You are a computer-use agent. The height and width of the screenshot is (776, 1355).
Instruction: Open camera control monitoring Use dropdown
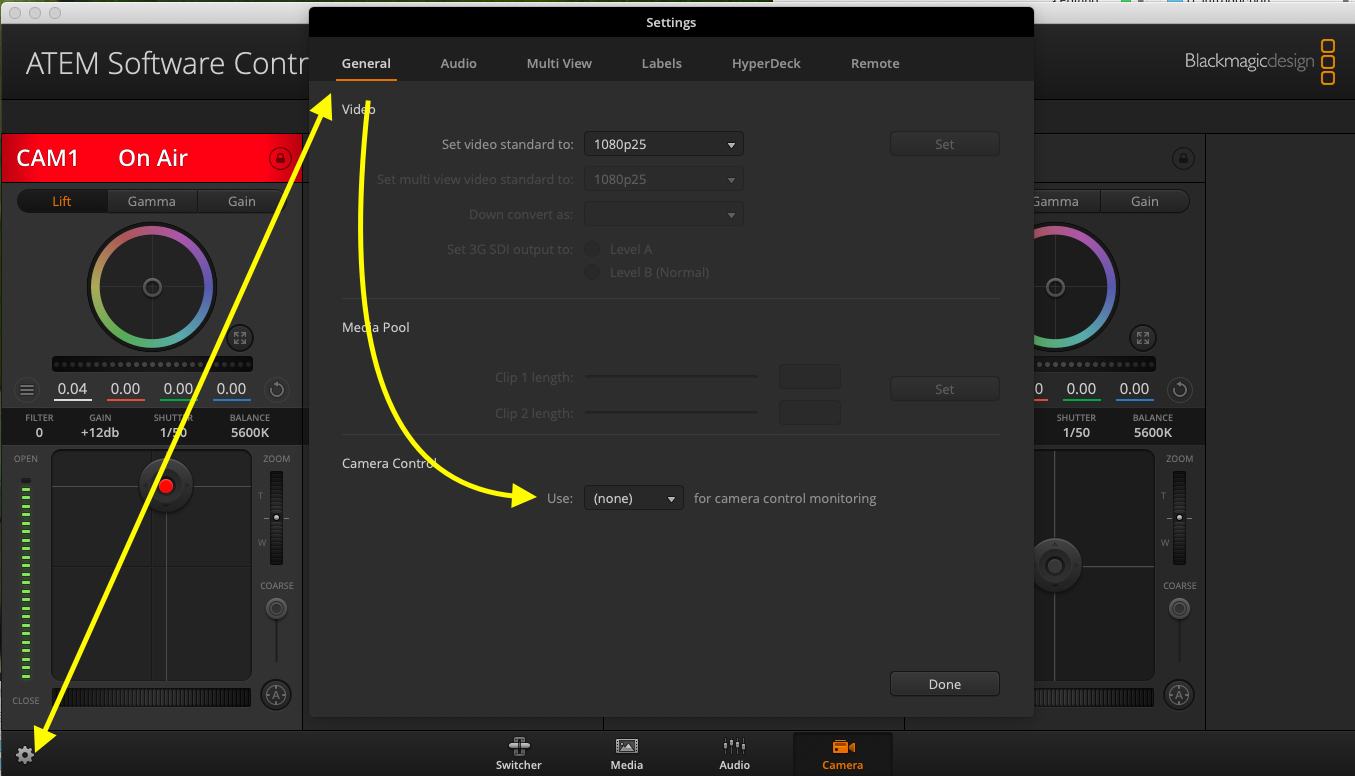point(634,498)
